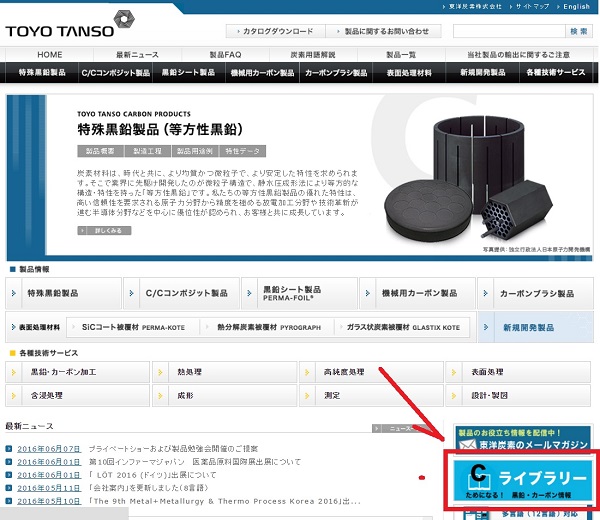600x520 pixels.
Task: Open the 高純度処理 service box
Action: click(x=371, y=372)
